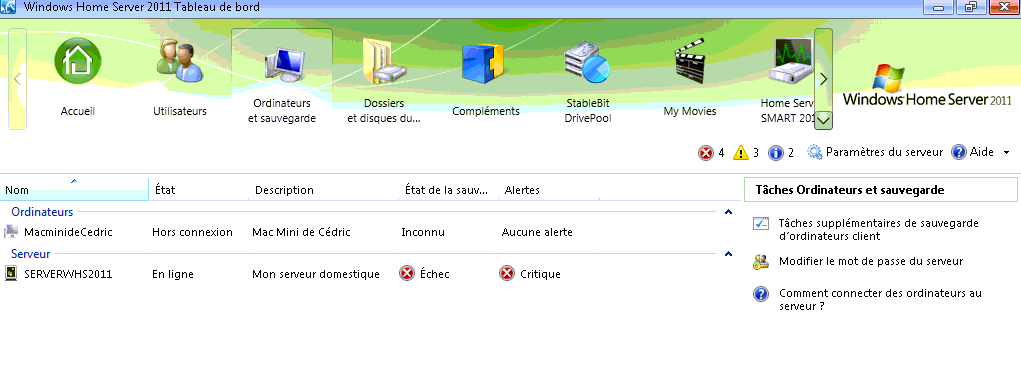Sort by État de la sauvegarde column
This screenshot has width=1021, height=368.
click(449, 190)
